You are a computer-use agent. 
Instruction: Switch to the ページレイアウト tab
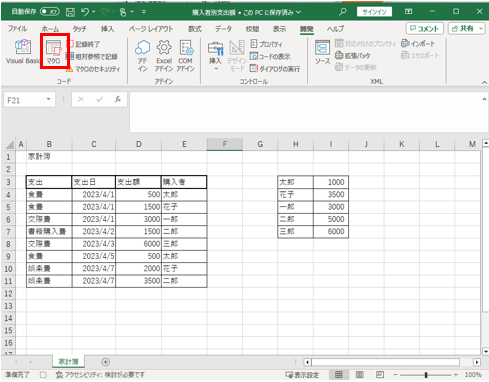151,29
